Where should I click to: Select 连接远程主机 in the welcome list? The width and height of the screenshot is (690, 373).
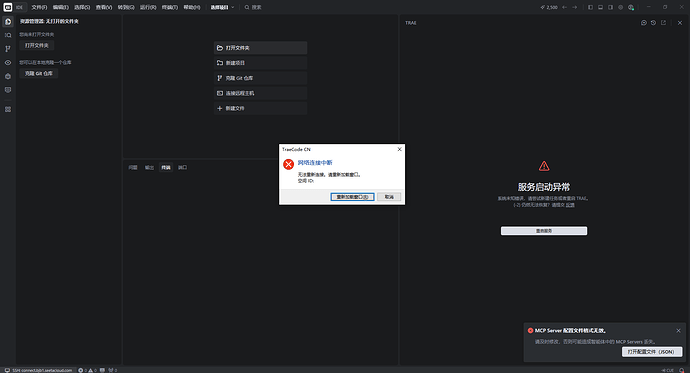pos(261,93)
